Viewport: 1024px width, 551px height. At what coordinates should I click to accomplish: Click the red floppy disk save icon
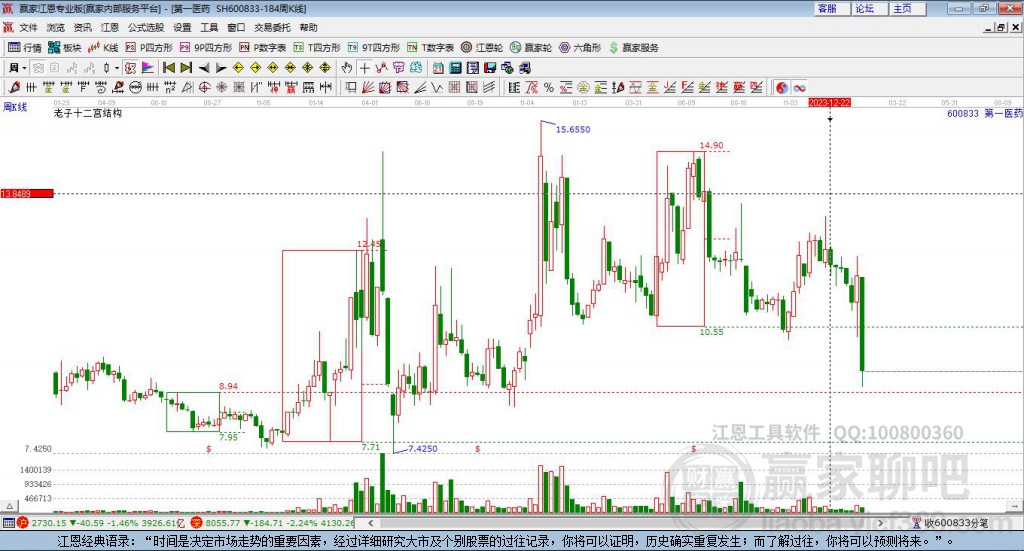point(490,68)
